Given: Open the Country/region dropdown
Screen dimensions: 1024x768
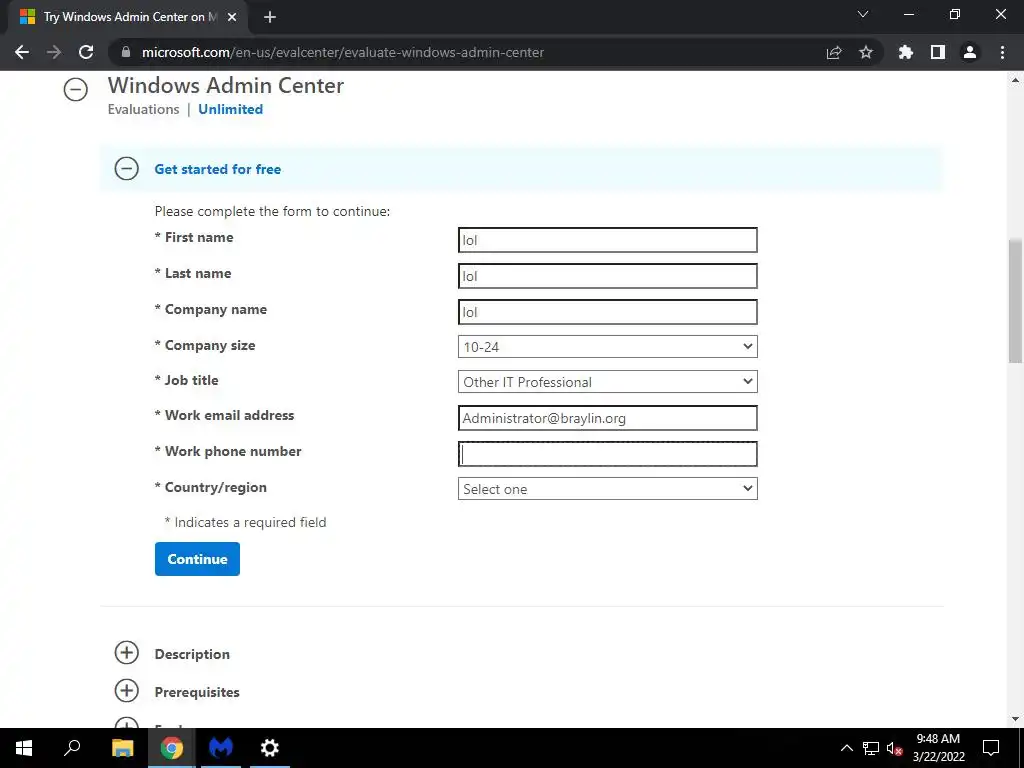Looking at the screenshot, I should click(607, 488).
